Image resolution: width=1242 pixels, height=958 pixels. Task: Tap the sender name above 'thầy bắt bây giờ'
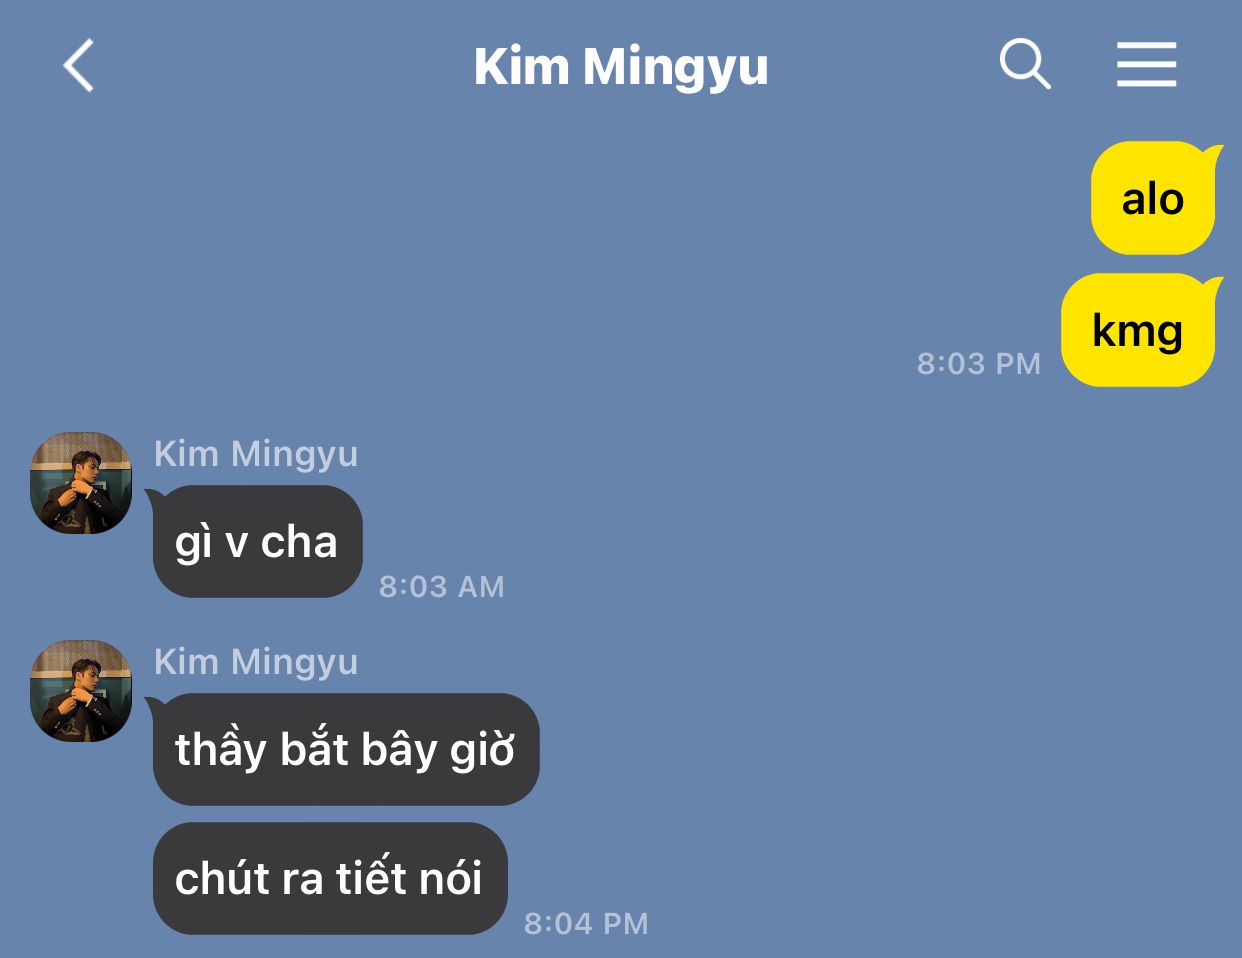pos(256,662)
